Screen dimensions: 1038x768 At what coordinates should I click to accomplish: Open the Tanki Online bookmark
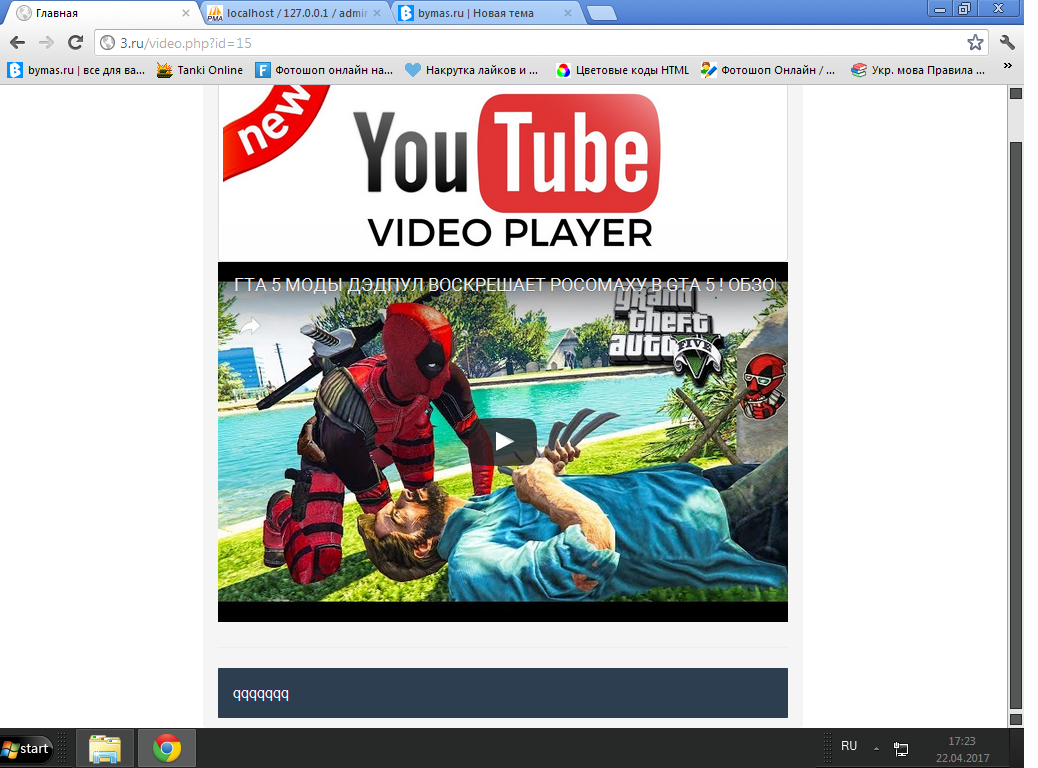(x=200, y=70)
